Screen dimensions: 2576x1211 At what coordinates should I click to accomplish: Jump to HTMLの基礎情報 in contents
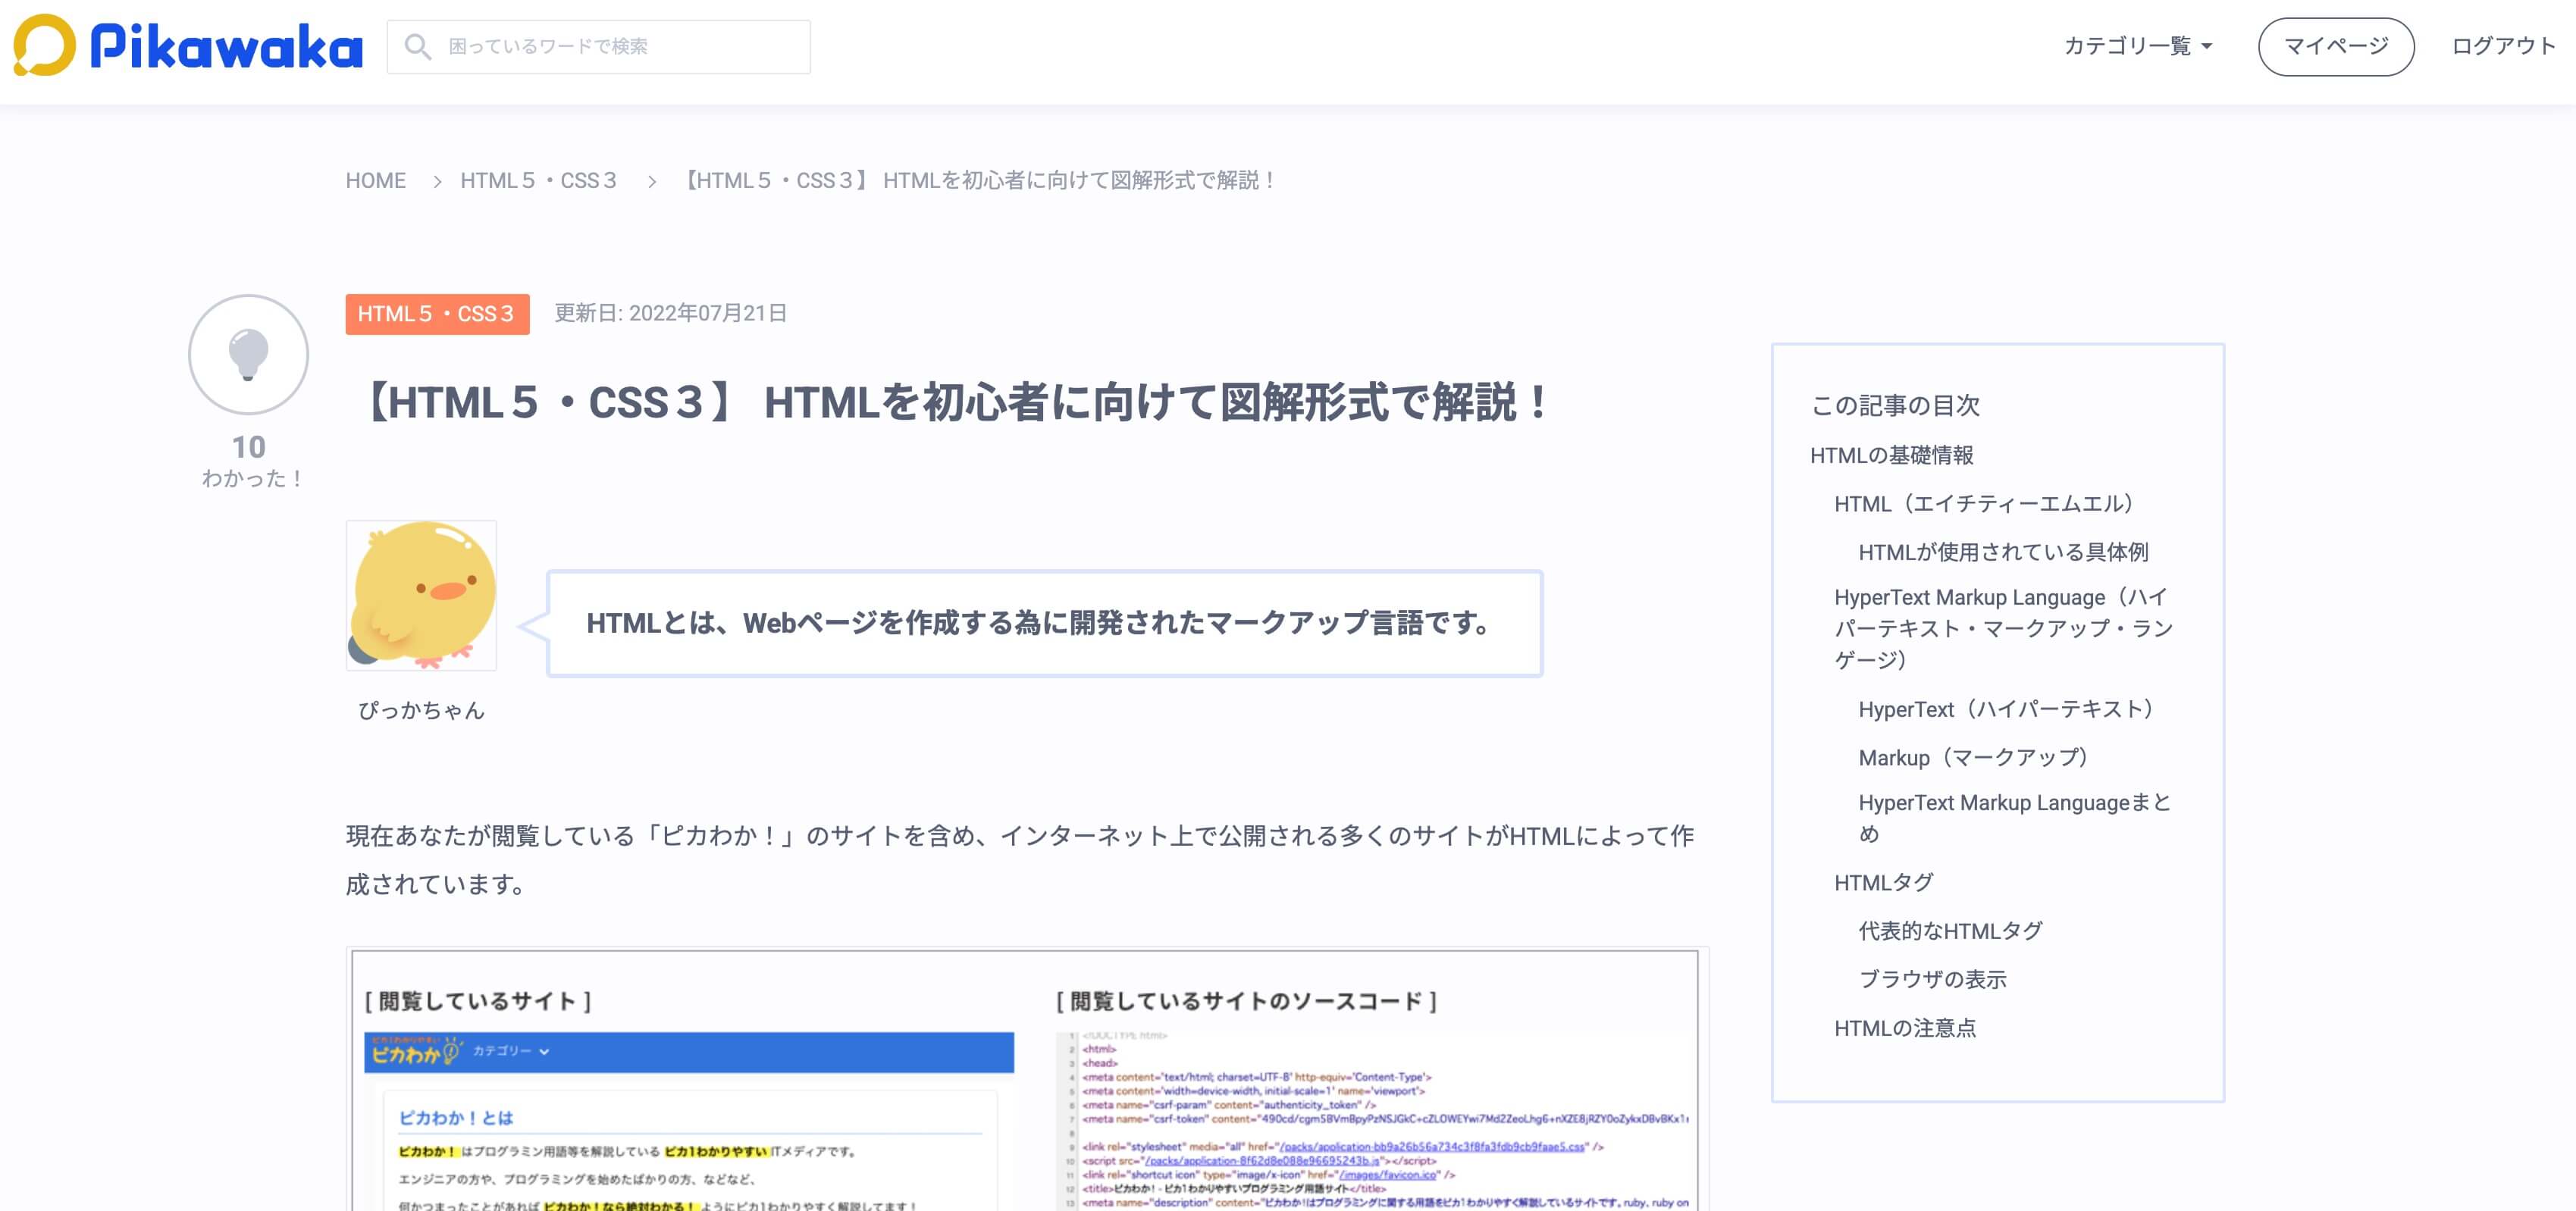click(x=1891, y=456)
